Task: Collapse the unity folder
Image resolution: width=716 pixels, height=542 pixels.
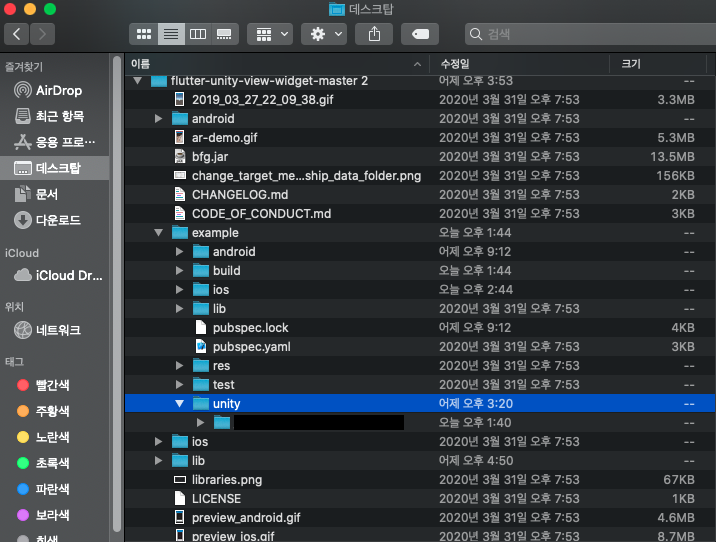Action: click(179, 404)
